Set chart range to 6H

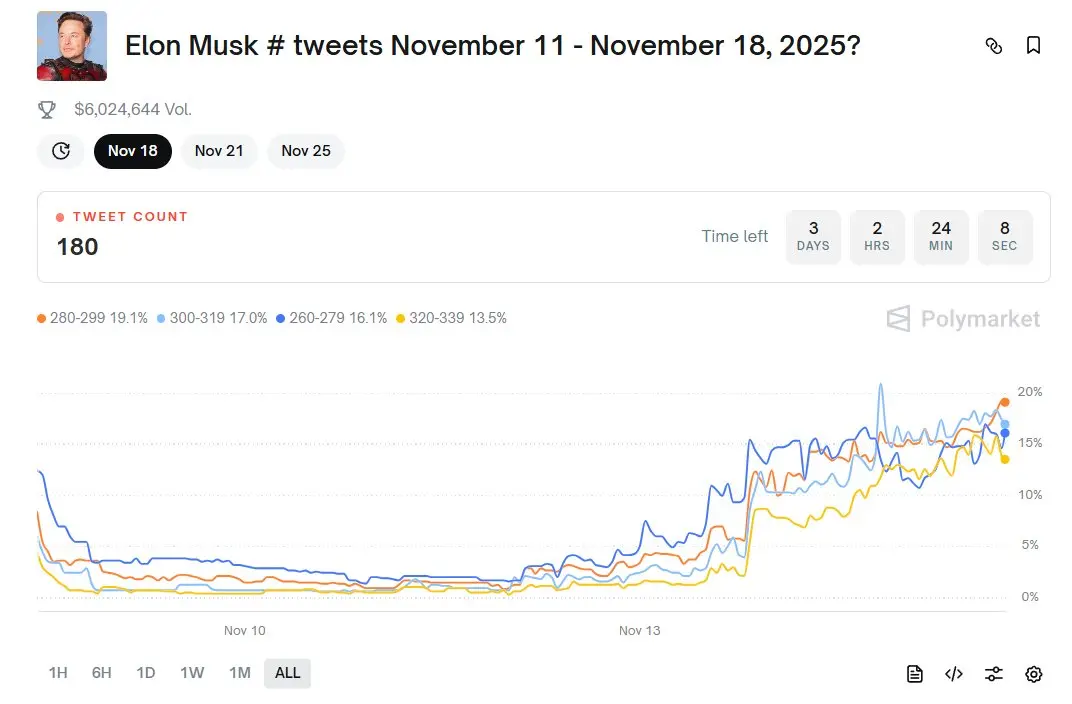[102, 673]
